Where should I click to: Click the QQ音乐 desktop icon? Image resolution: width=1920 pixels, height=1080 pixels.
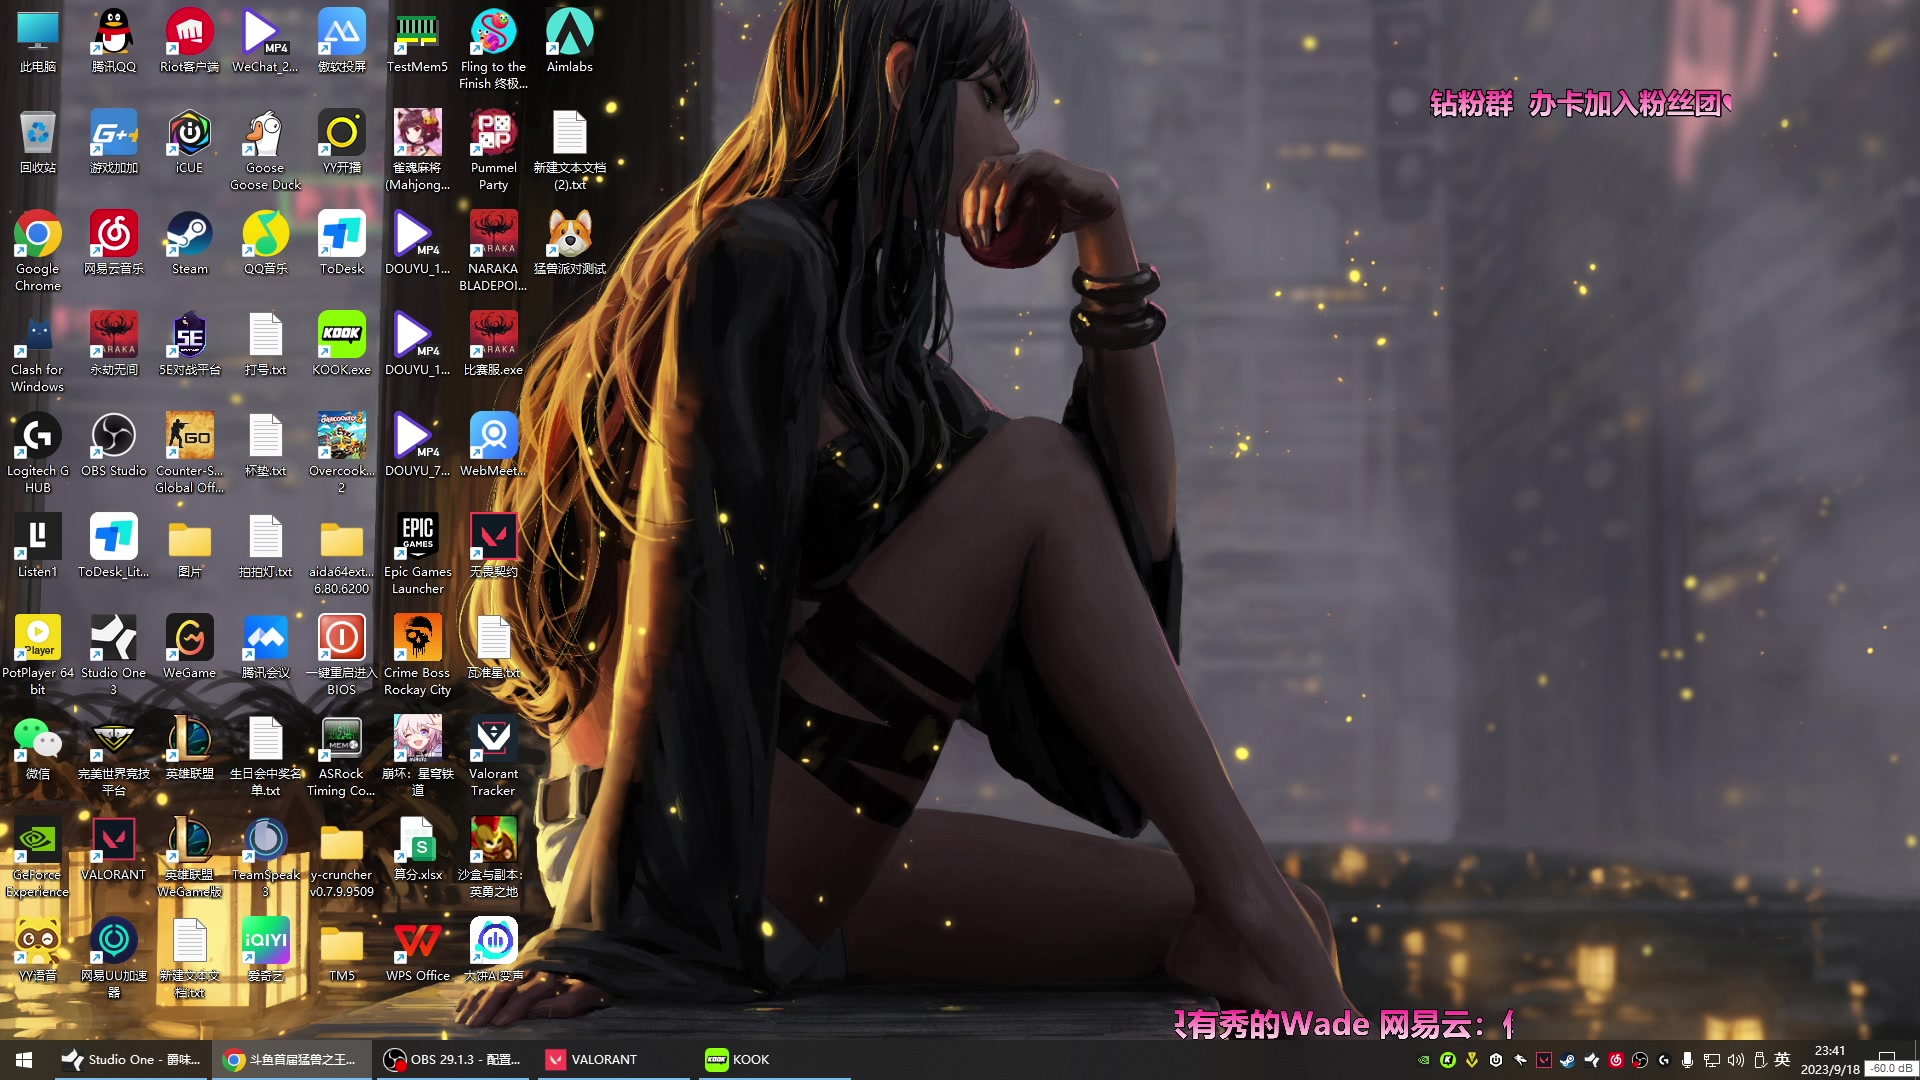point(266,243)
